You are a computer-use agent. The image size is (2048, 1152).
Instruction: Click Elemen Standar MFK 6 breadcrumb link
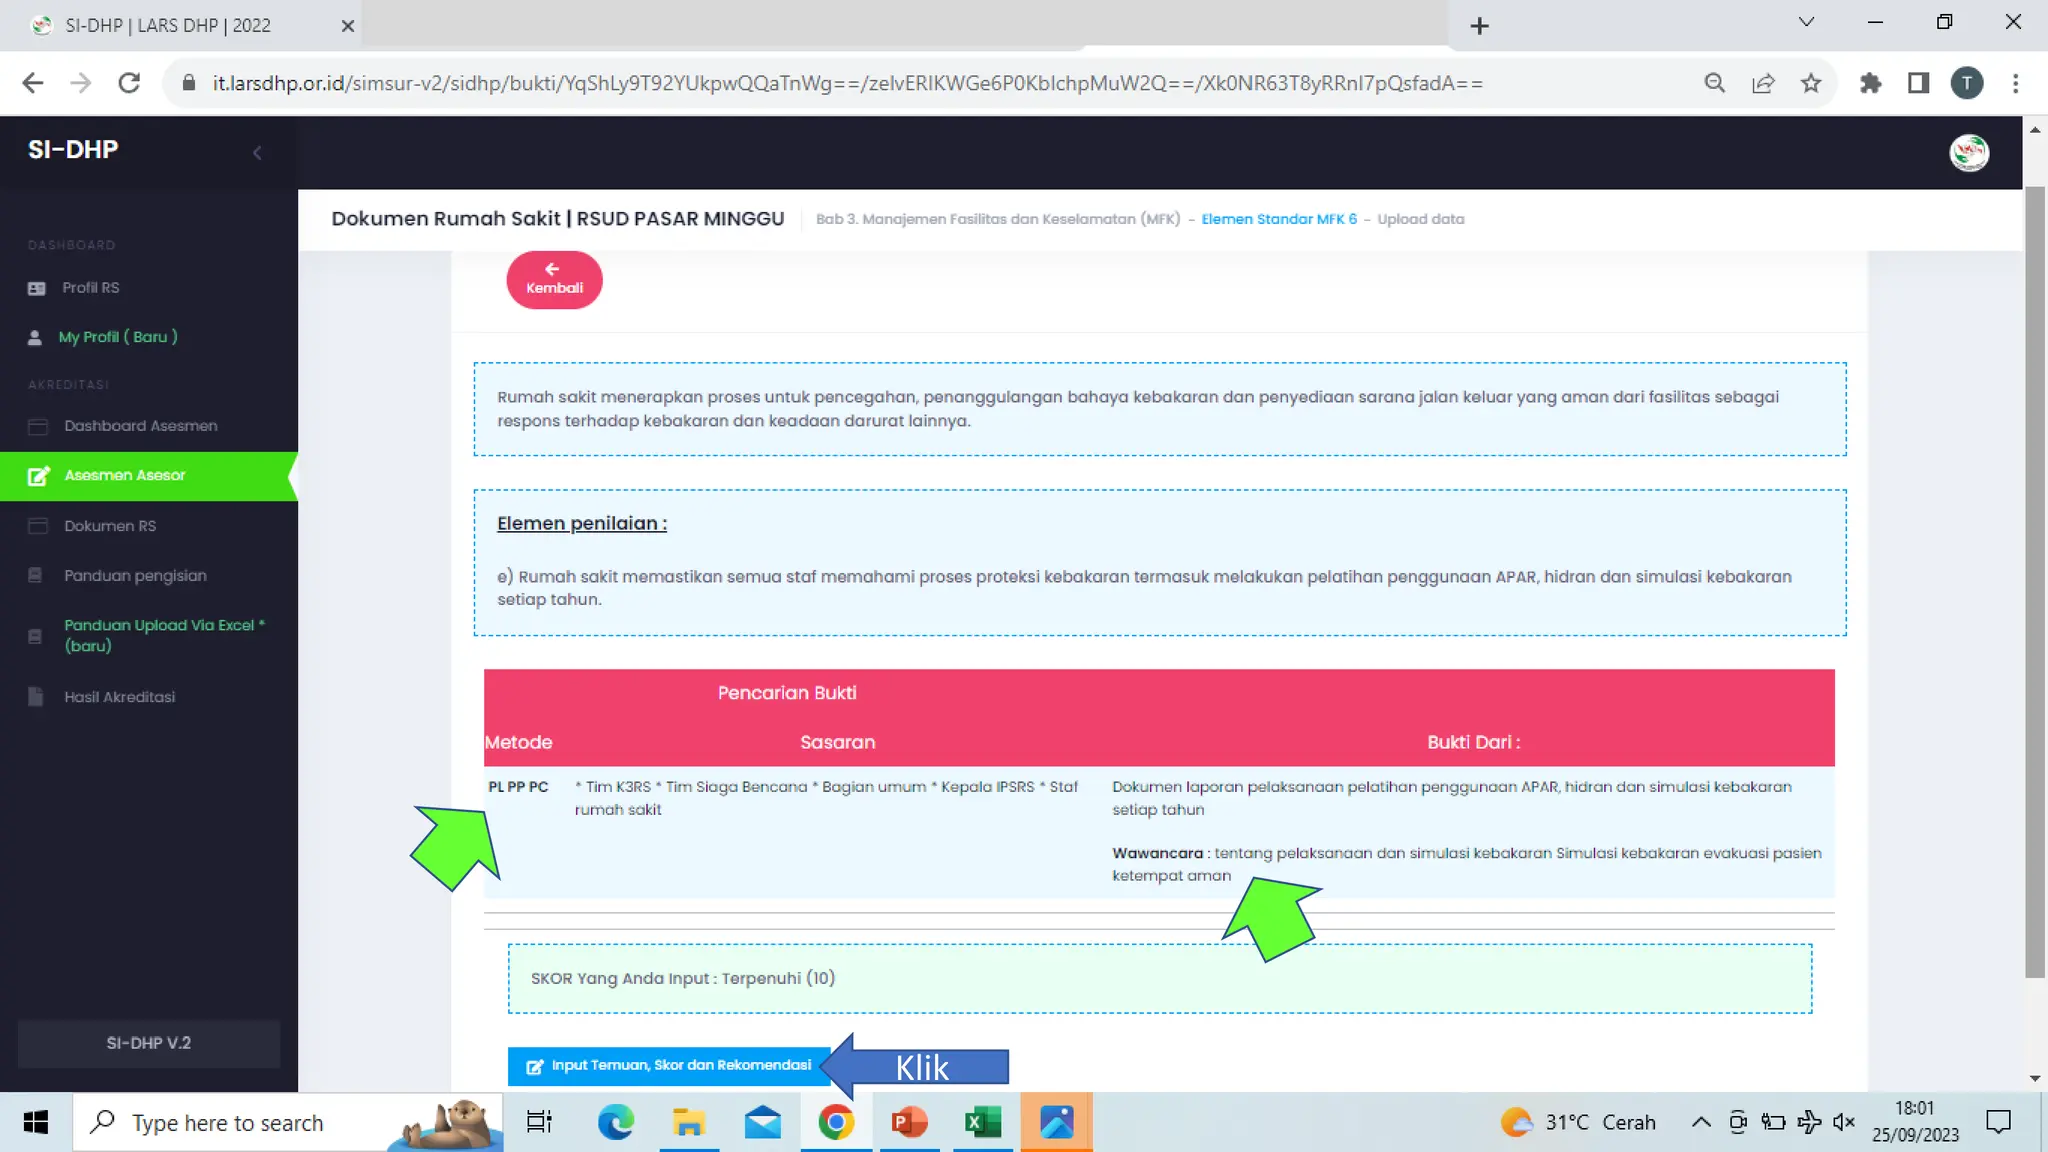pos(1279,219)
